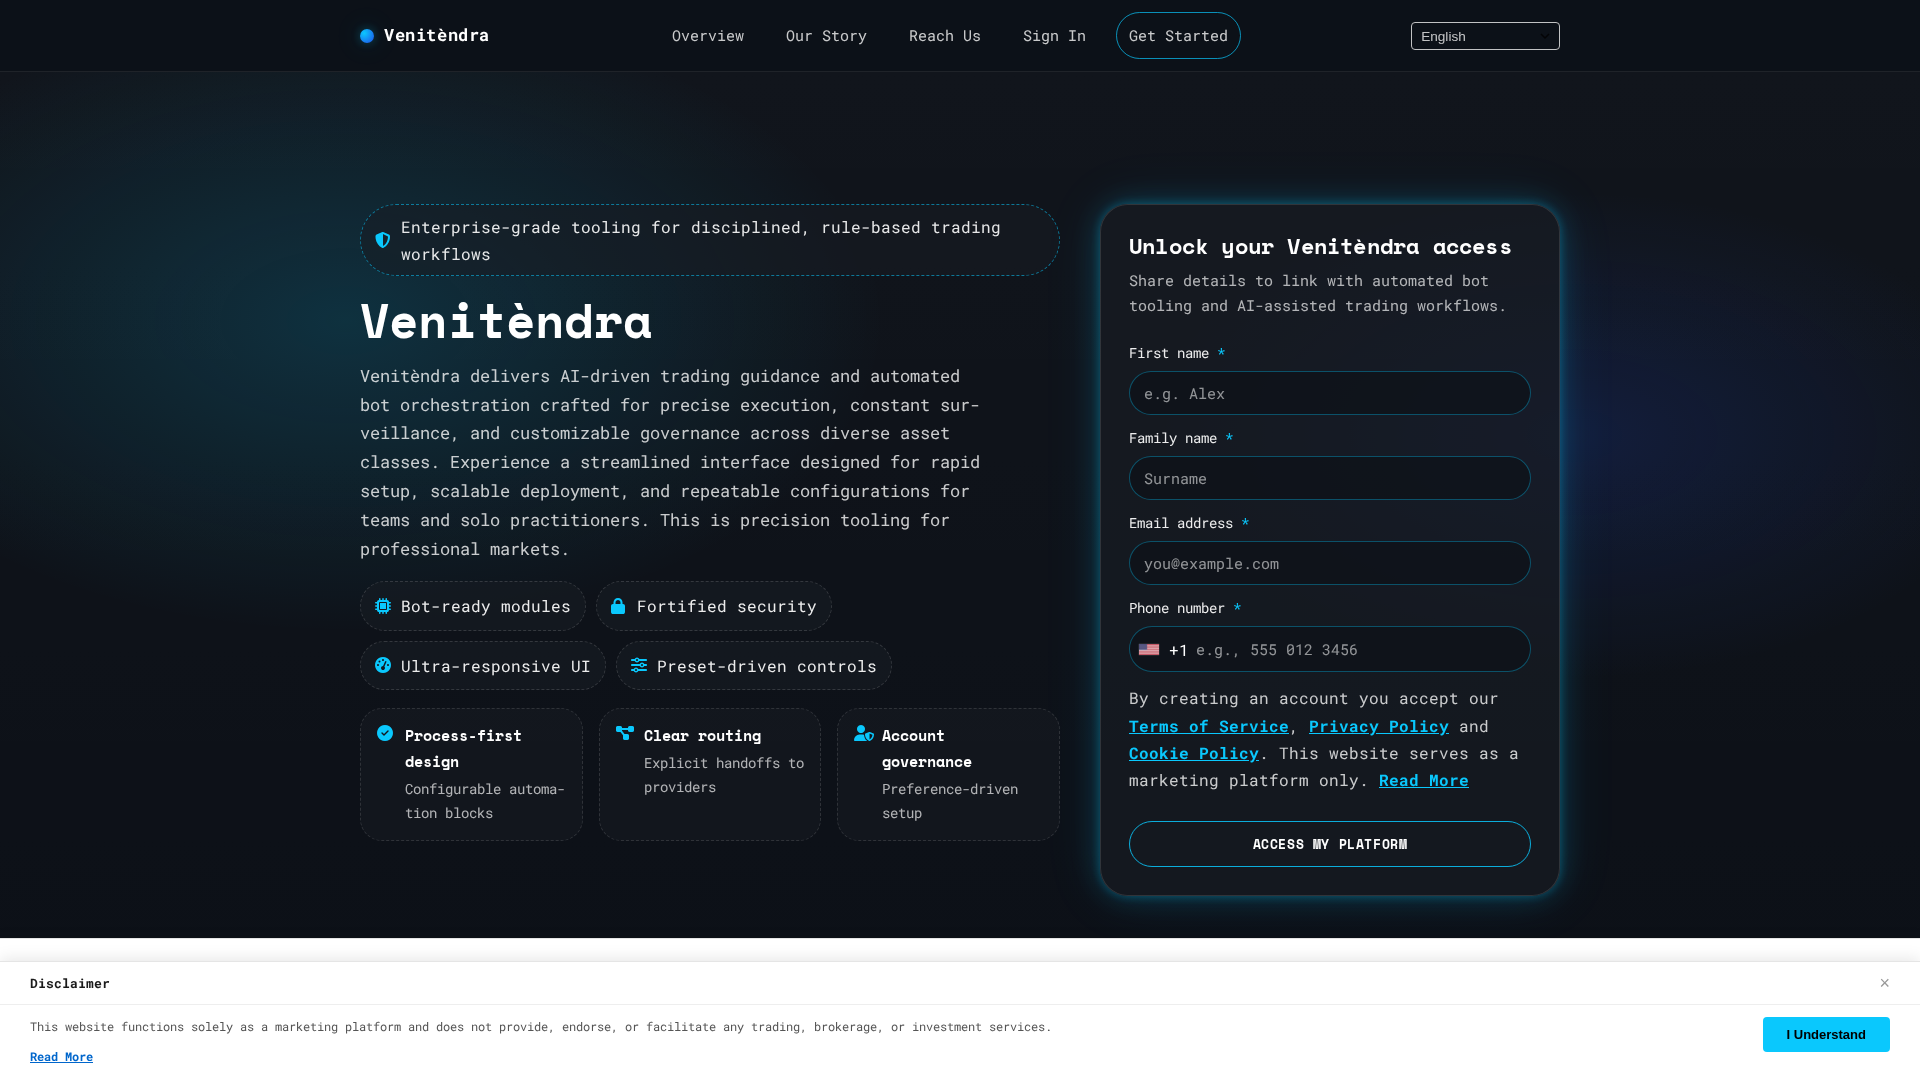Open the Terms of Service link
This screenshot has width=1920, height=1080.
click(x=1208, y=726)
